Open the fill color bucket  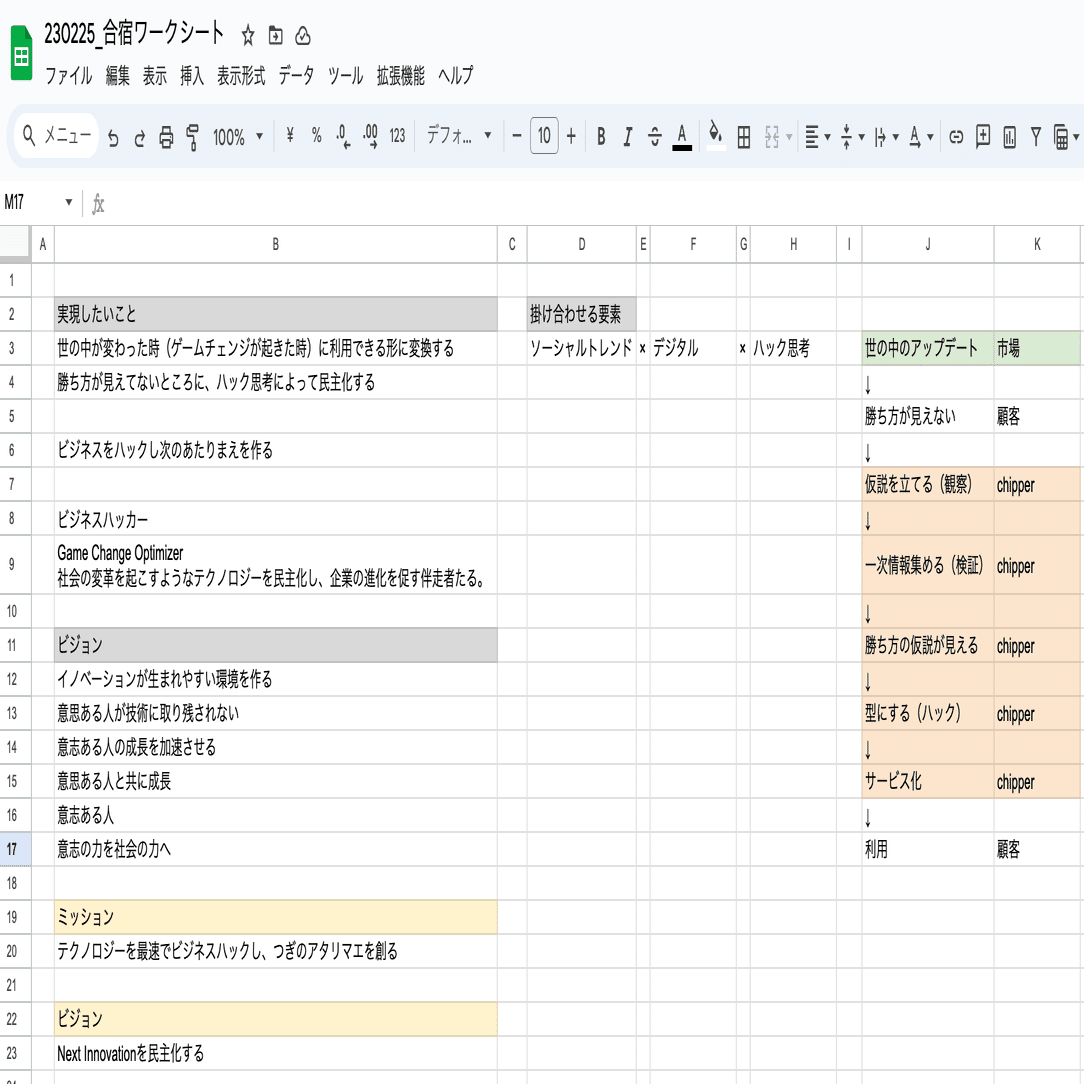[716, 135]
